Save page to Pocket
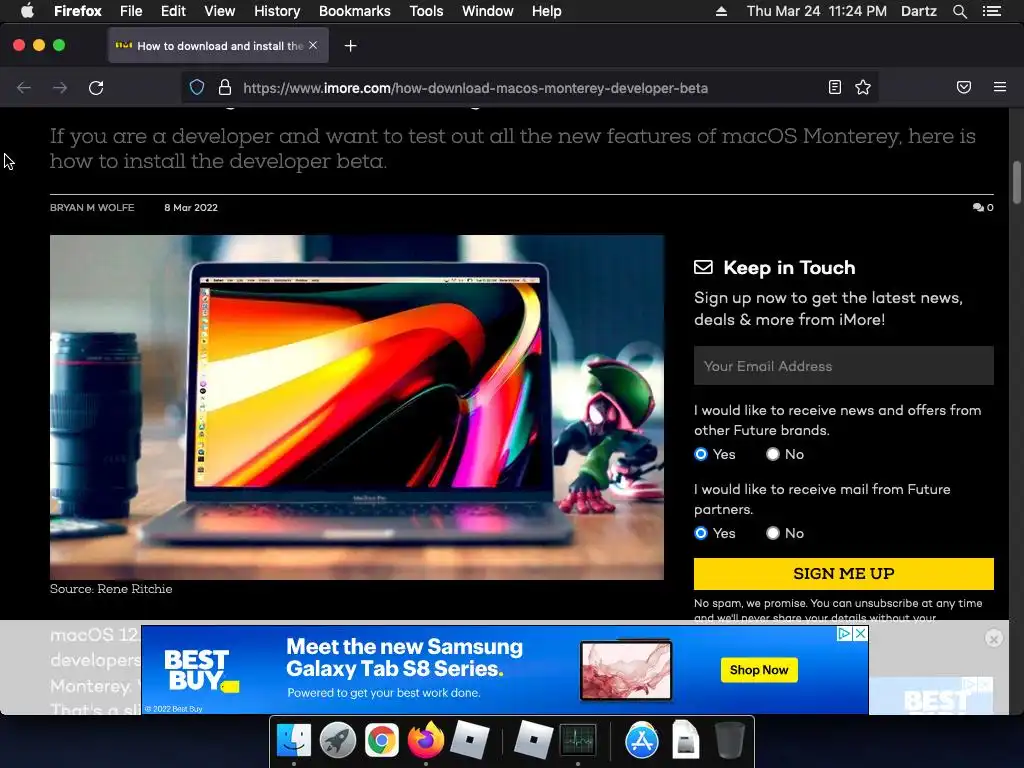1024x768 pixels. (964, 88)
